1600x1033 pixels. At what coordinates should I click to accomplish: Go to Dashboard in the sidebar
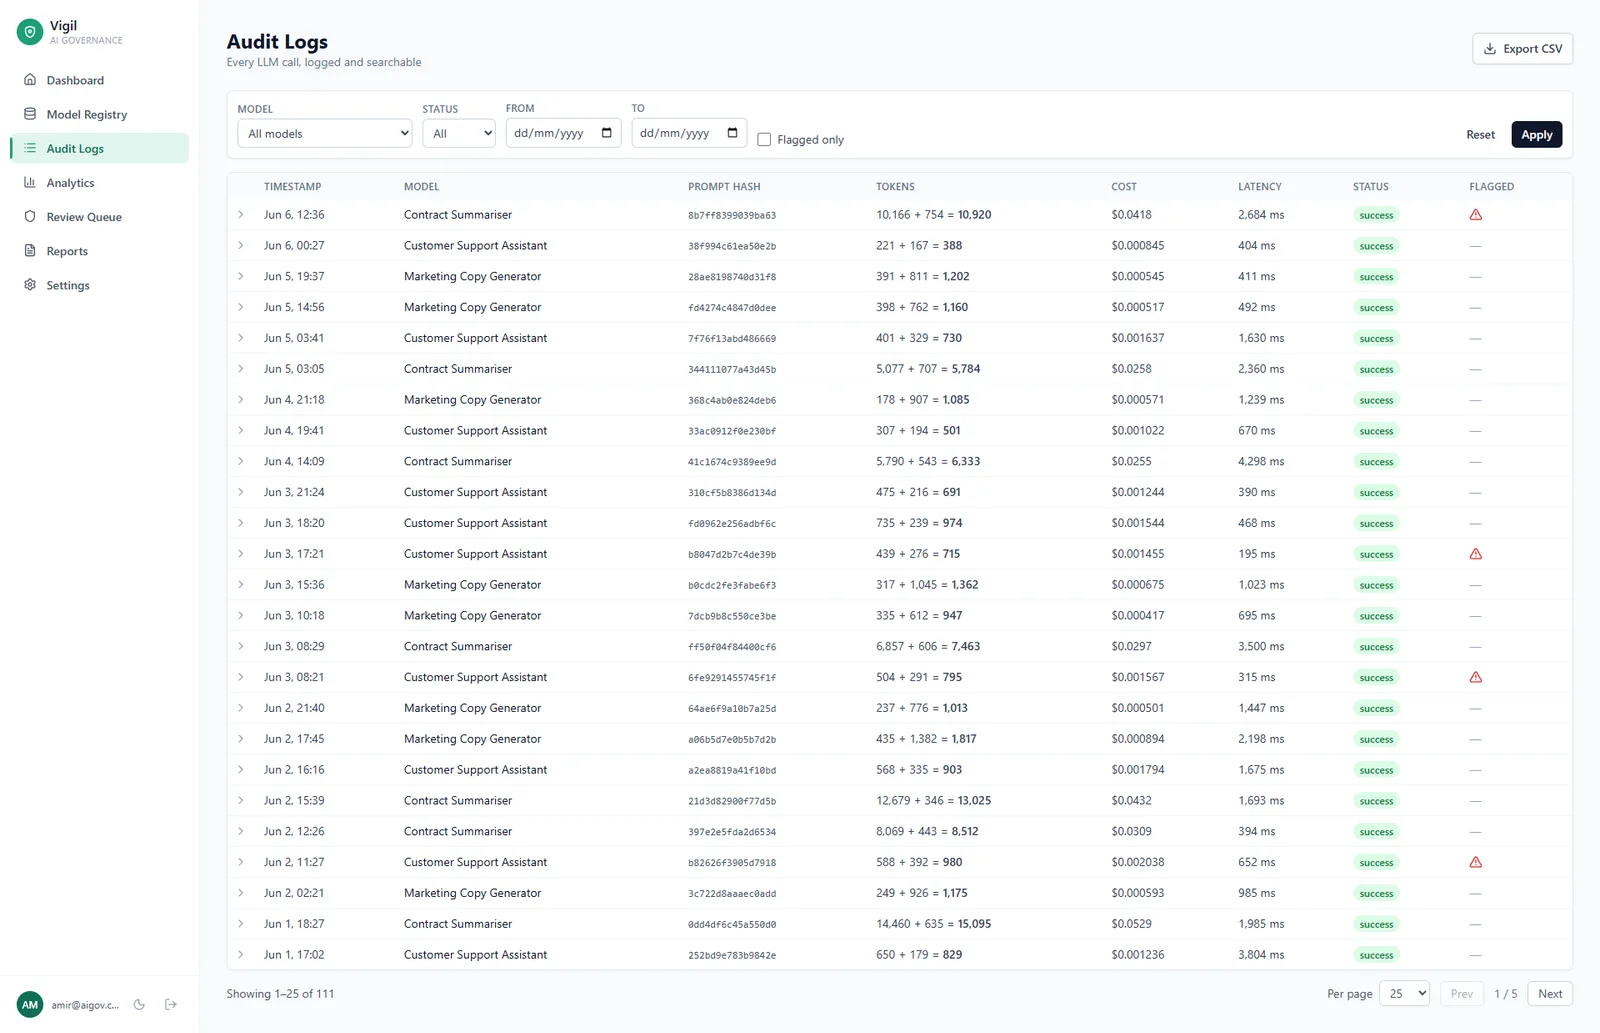99,80
